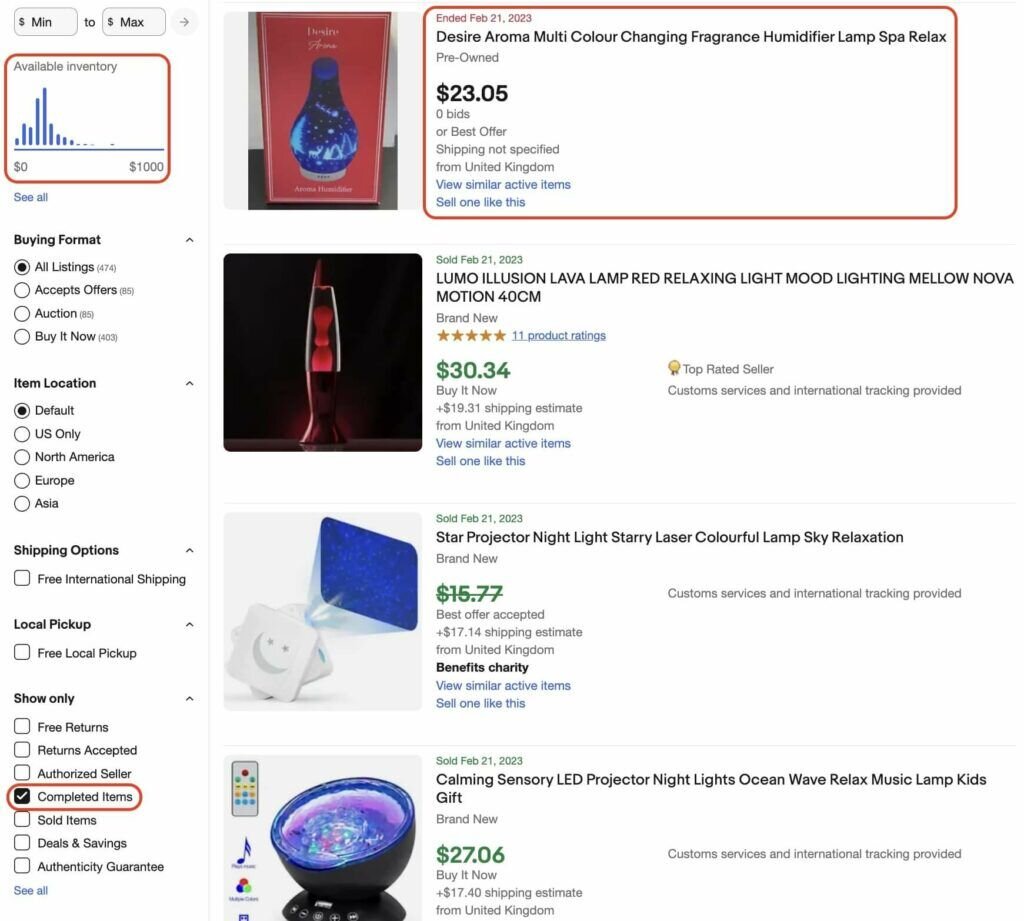Viewport: 1024px width, 921px height.
Task: Enable the Sold Items filter
Action: 21,820
